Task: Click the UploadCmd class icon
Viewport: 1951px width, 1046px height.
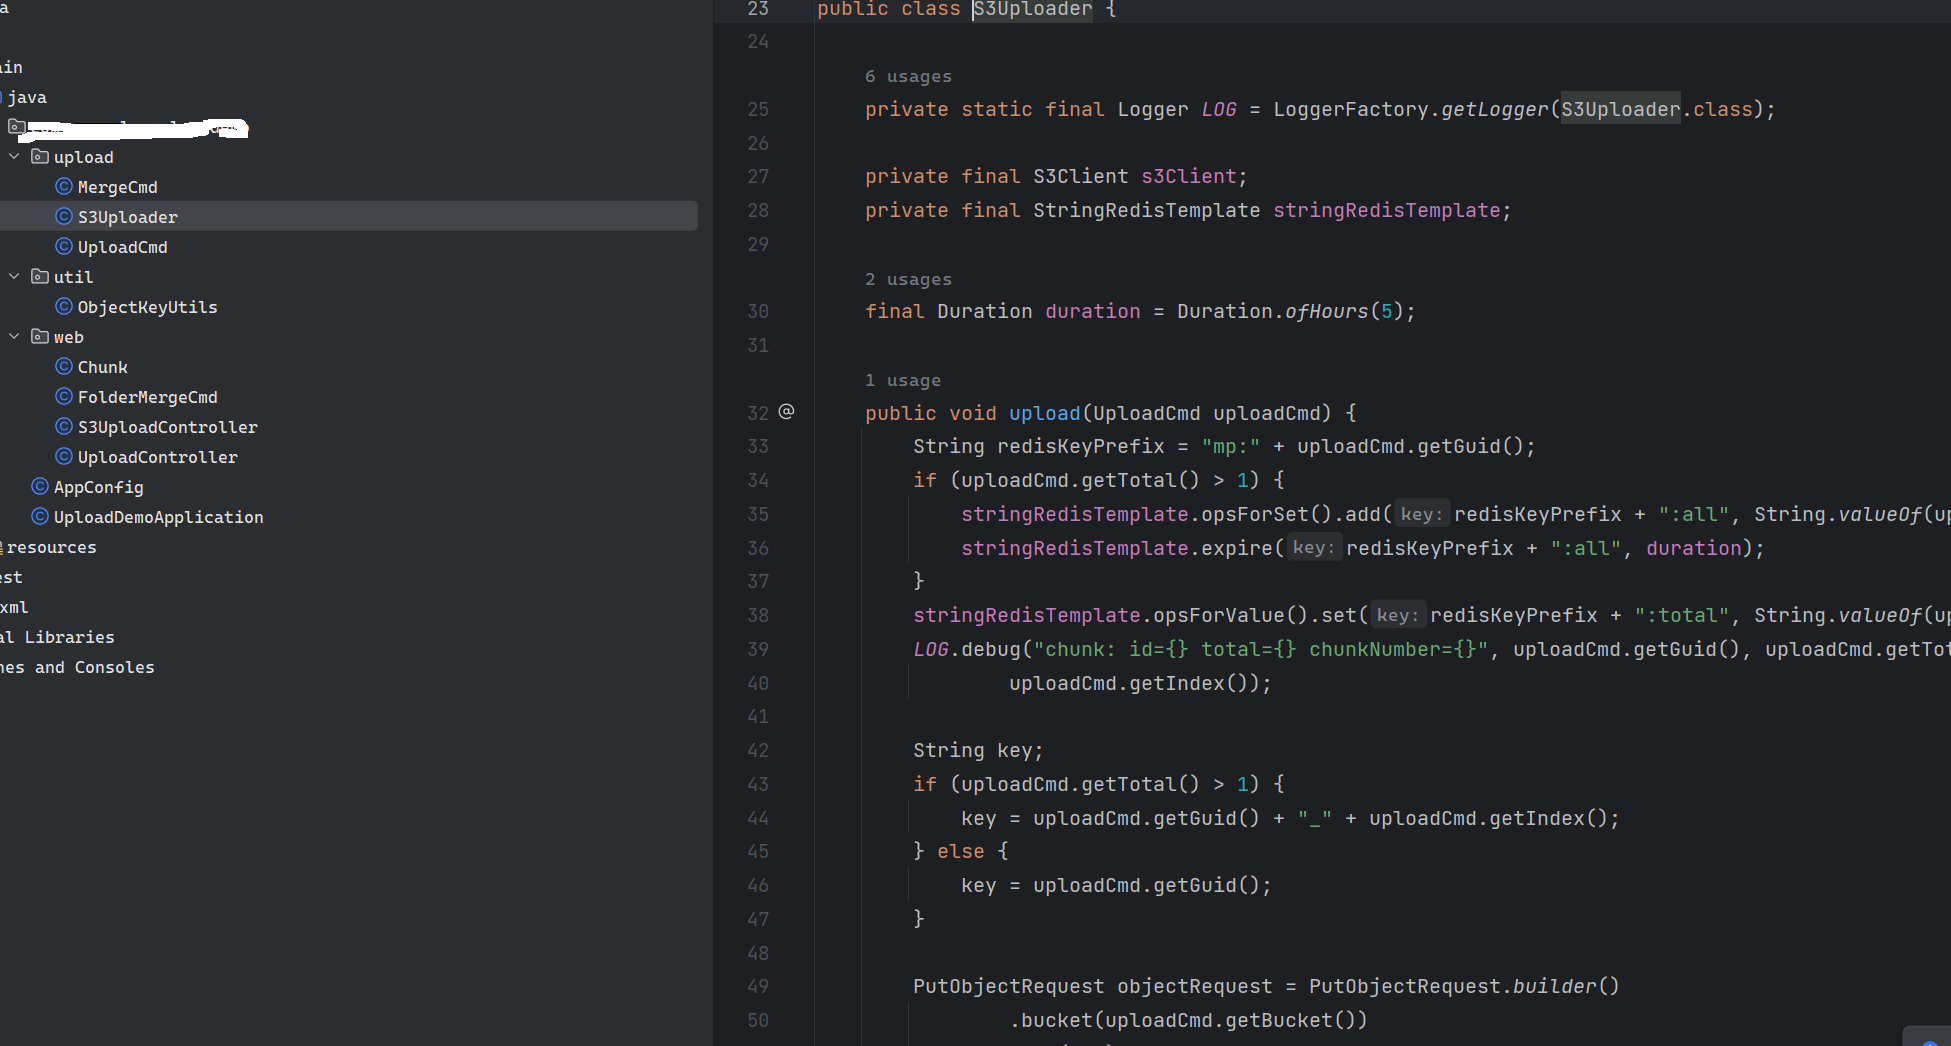Action: click(x=64, y=247)
